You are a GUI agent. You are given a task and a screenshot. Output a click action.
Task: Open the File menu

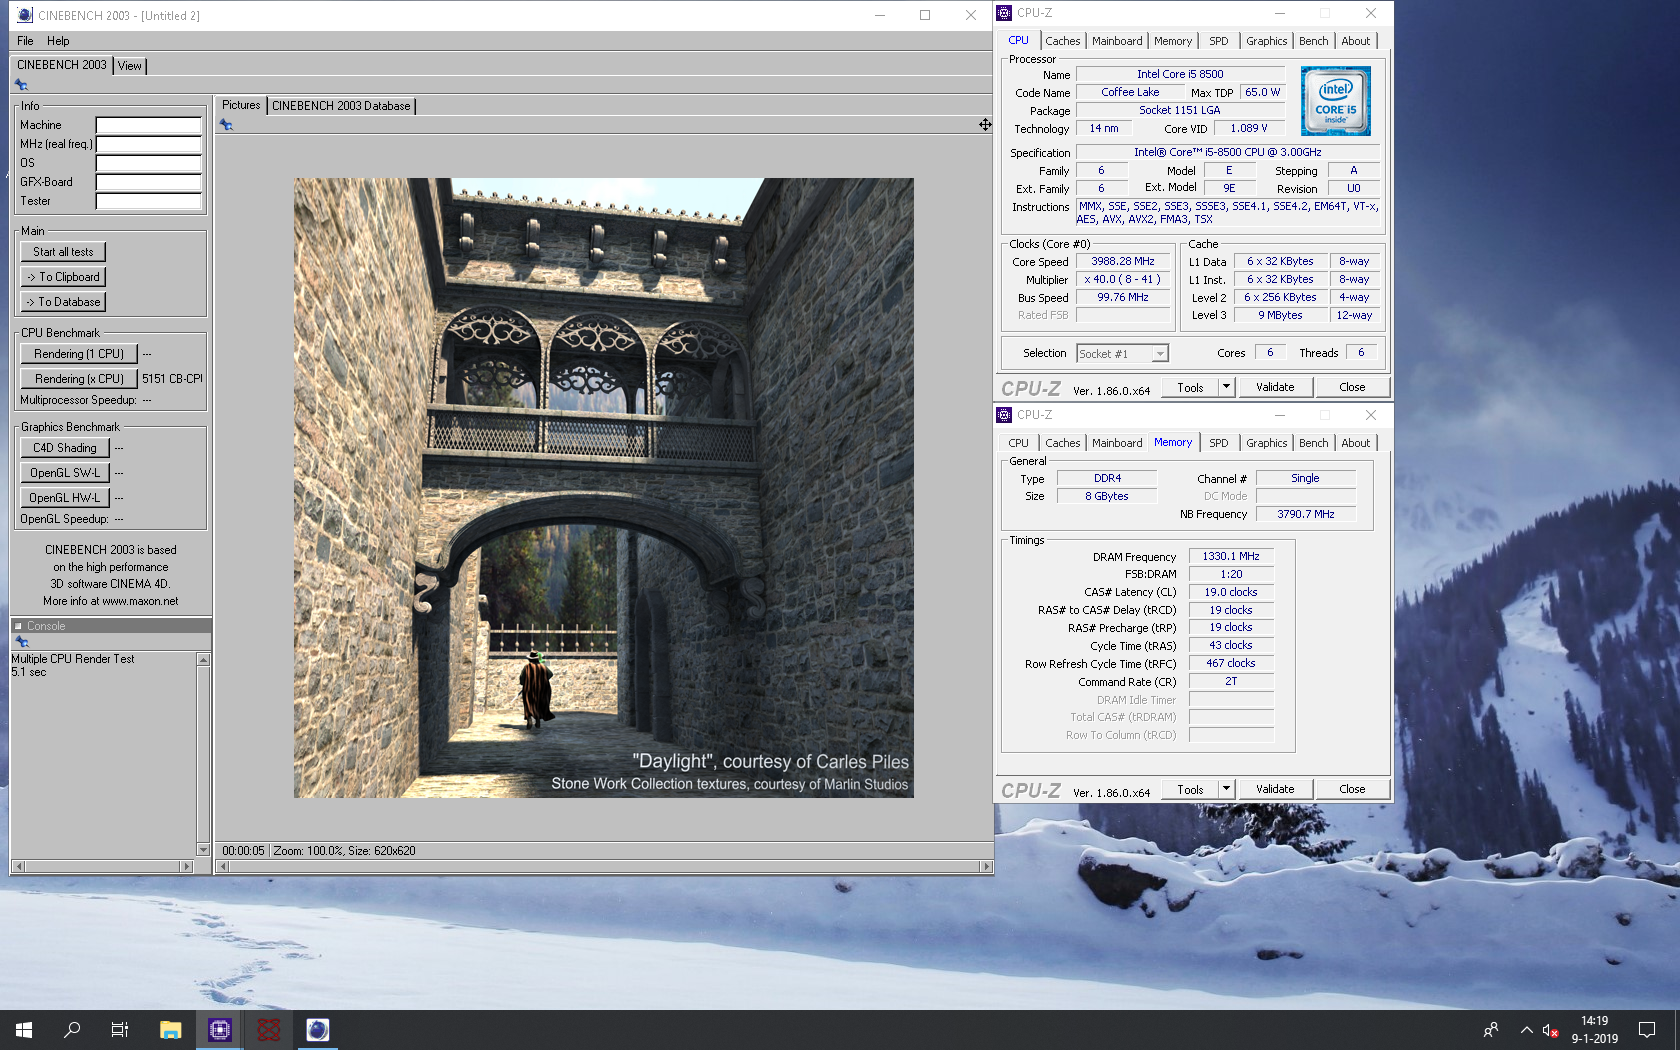pyautogui.click(x=25, y=41)
